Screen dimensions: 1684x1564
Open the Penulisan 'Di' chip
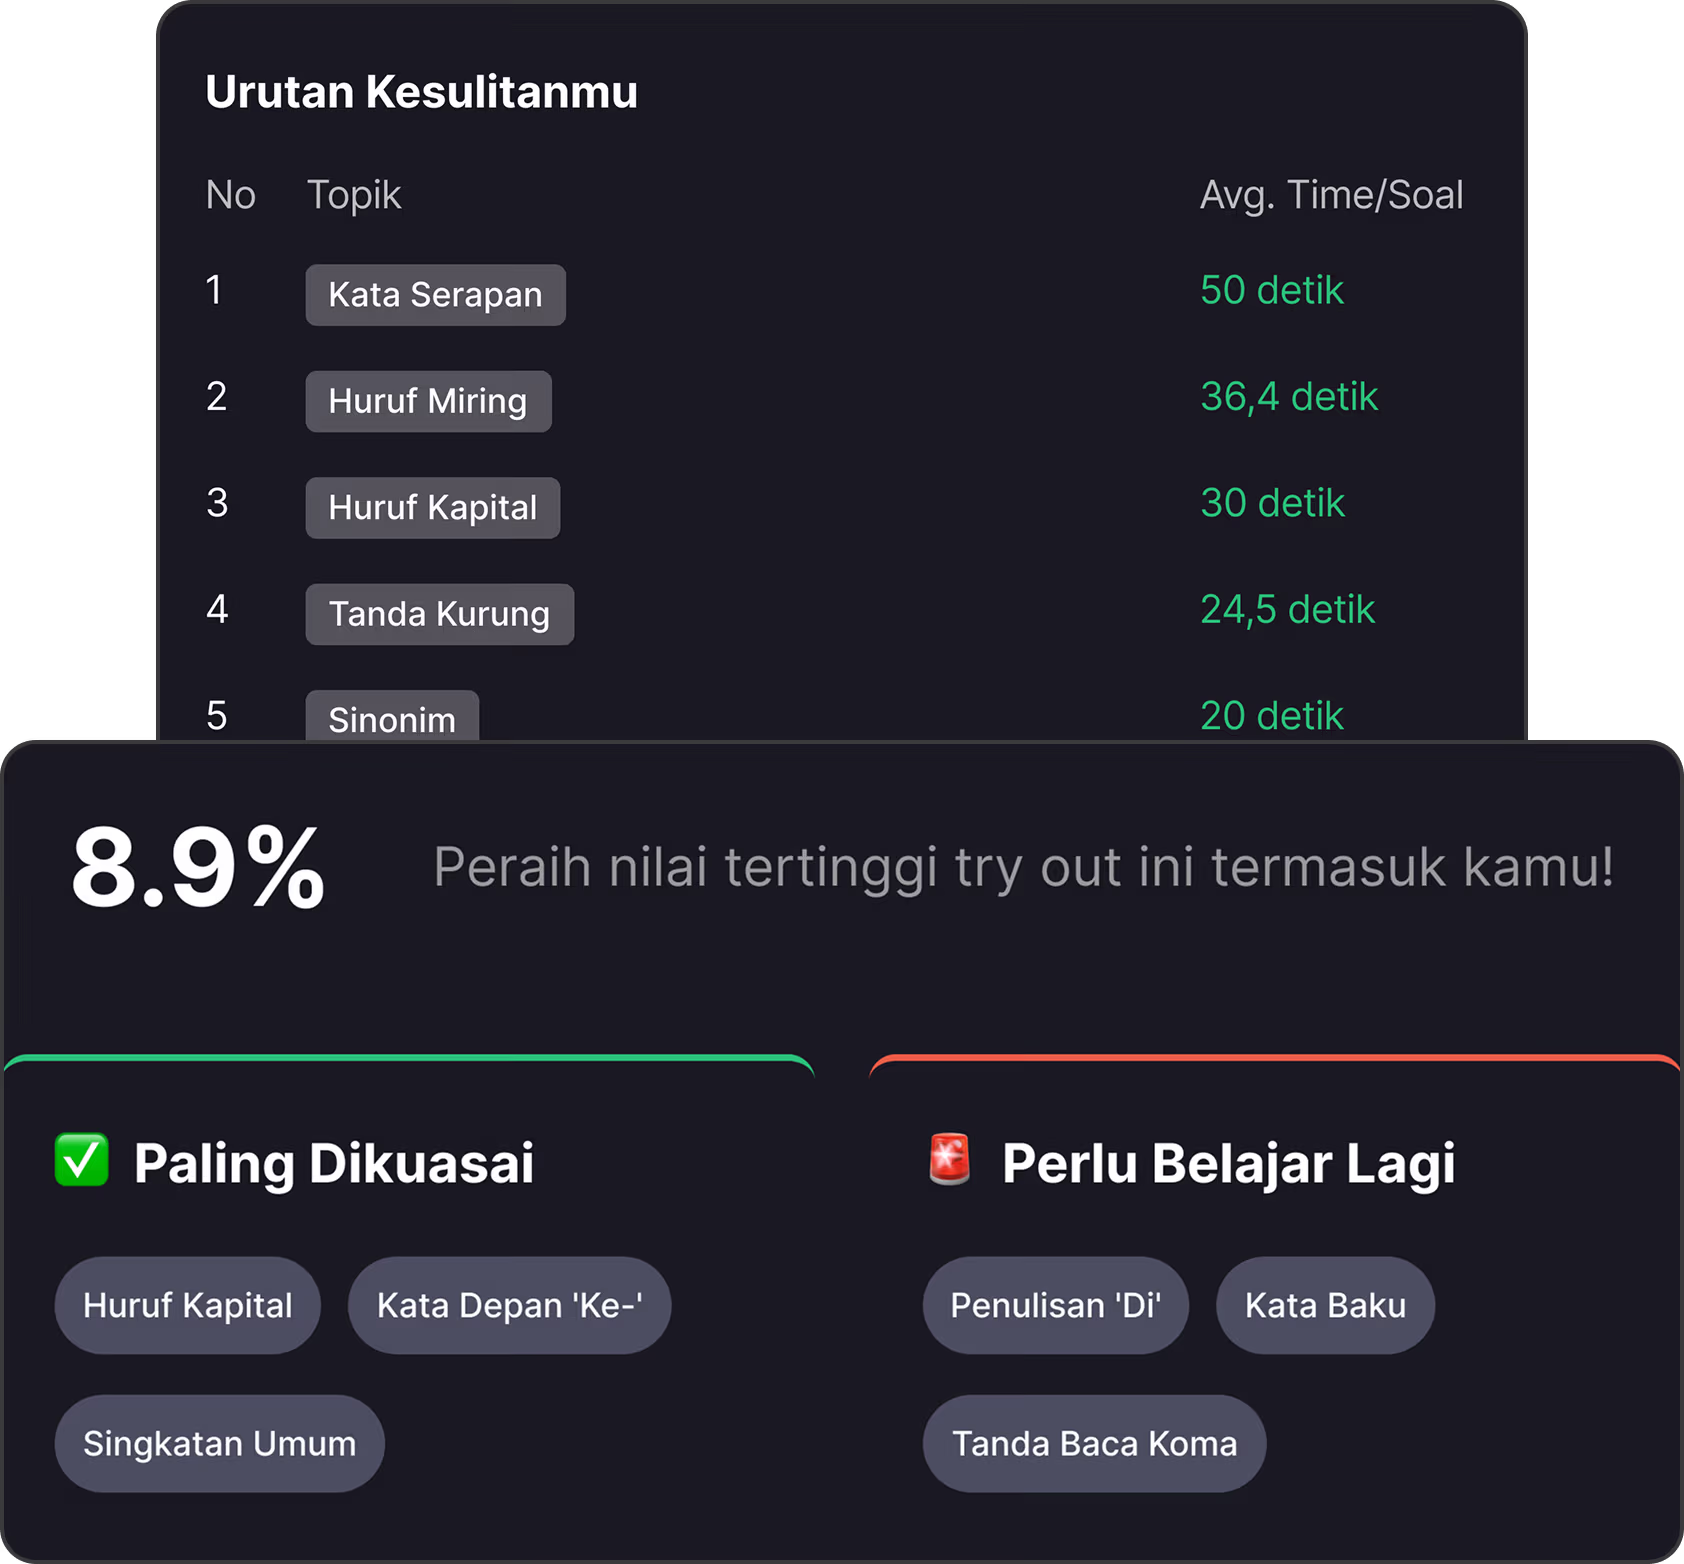(1055, 1305)
